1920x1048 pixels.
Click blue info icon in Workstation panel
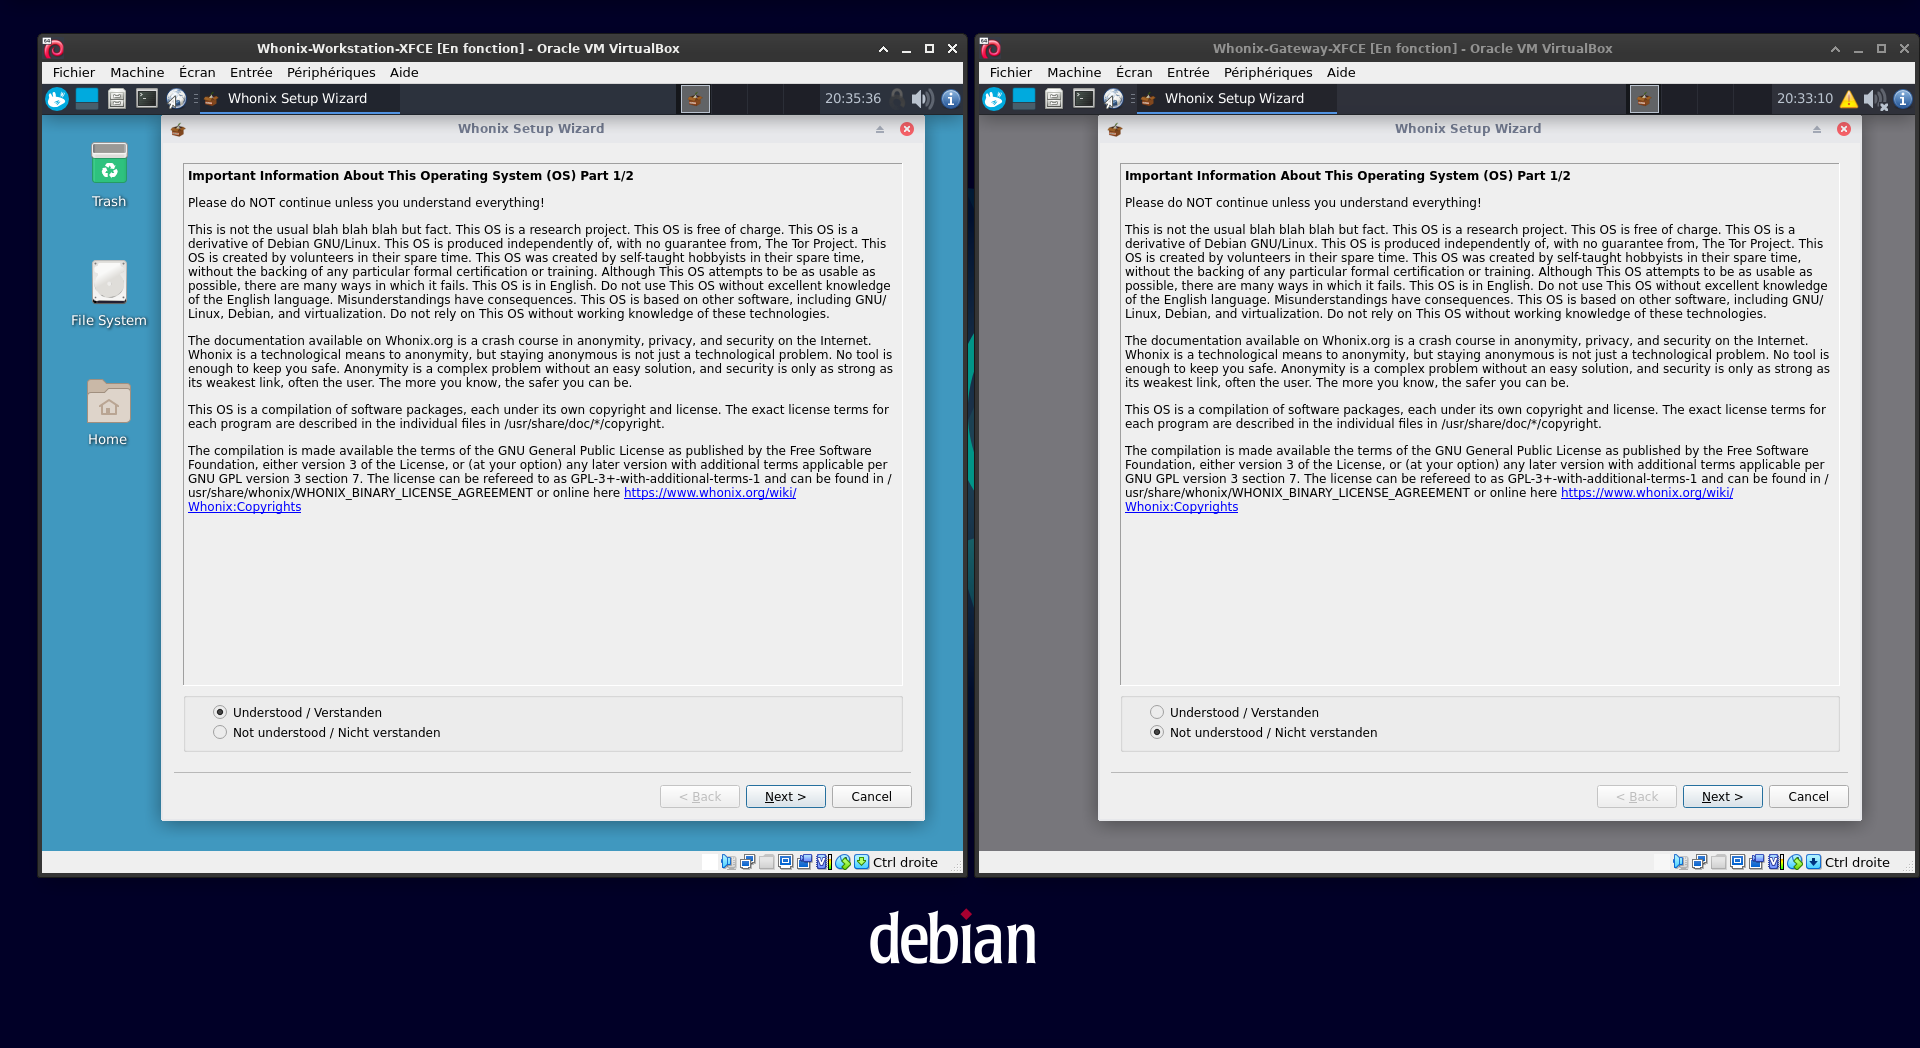click(x=951, y=98)
